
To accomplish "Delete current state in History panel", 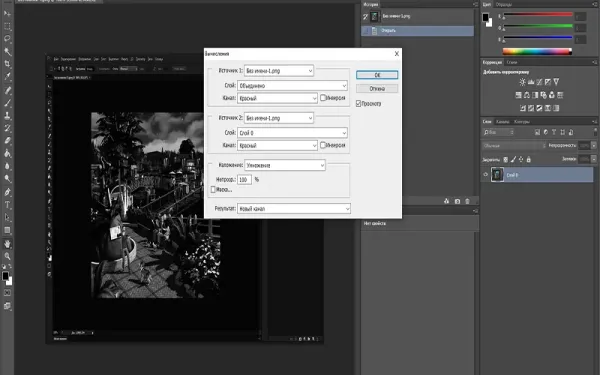I will (x=467, y=201).
